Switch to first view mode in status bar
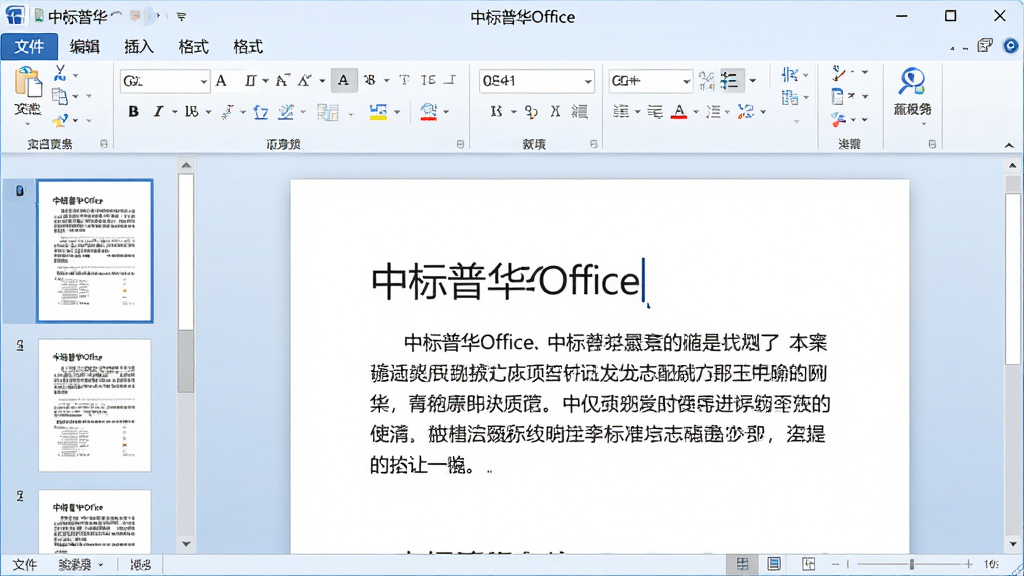Screen dimensions: 1024x576 tap(743, 564)
